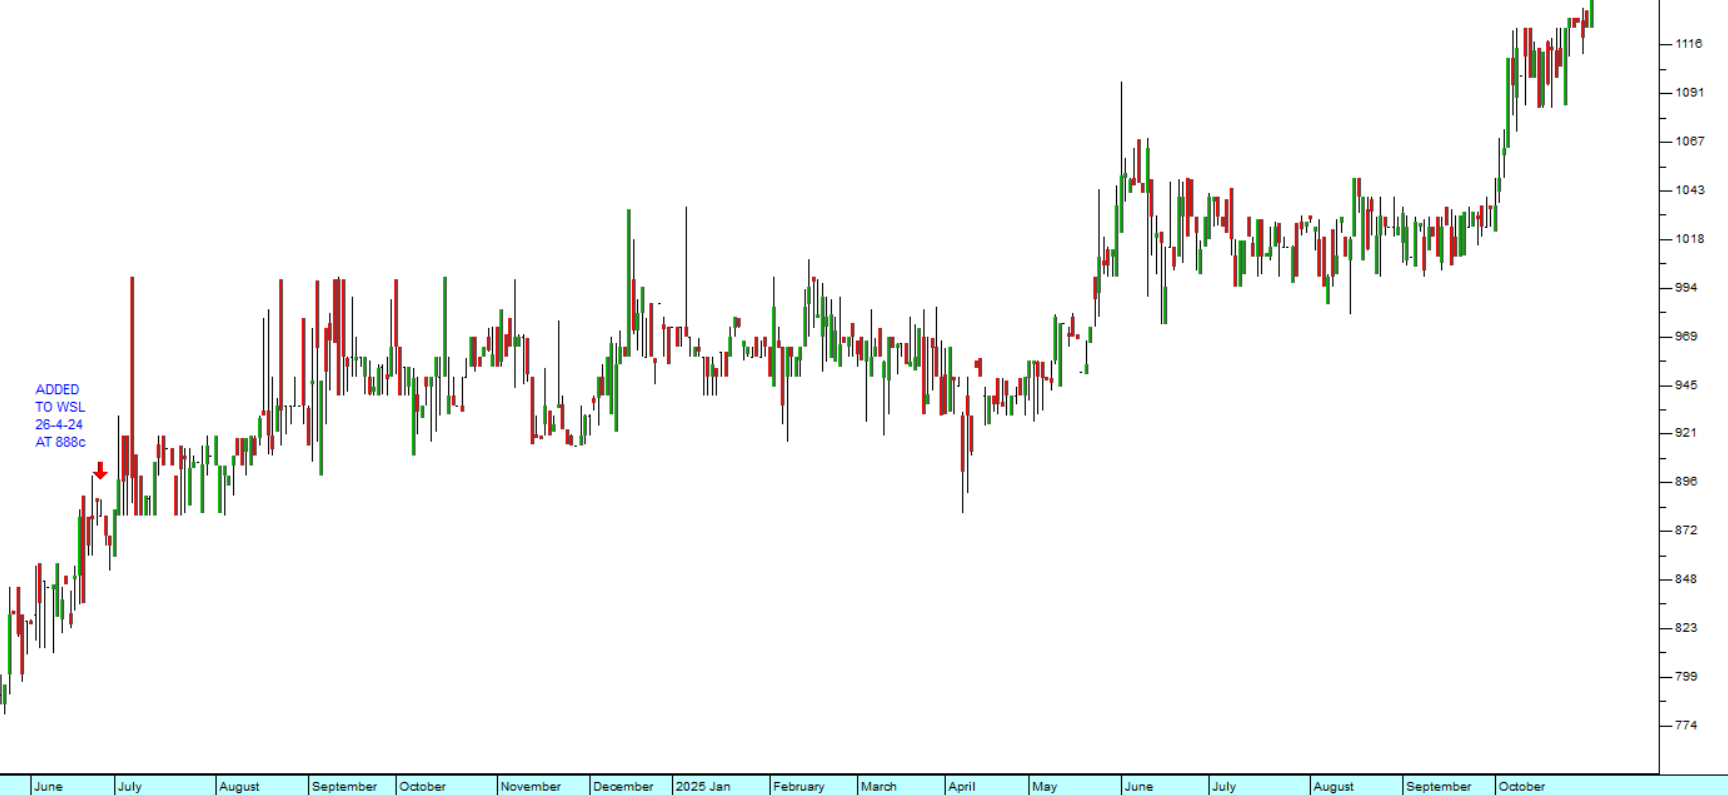The height and width of the screenshot is (795, 1728).
Task: Select the 921 price level label
Action: (x=1686, y=433)
